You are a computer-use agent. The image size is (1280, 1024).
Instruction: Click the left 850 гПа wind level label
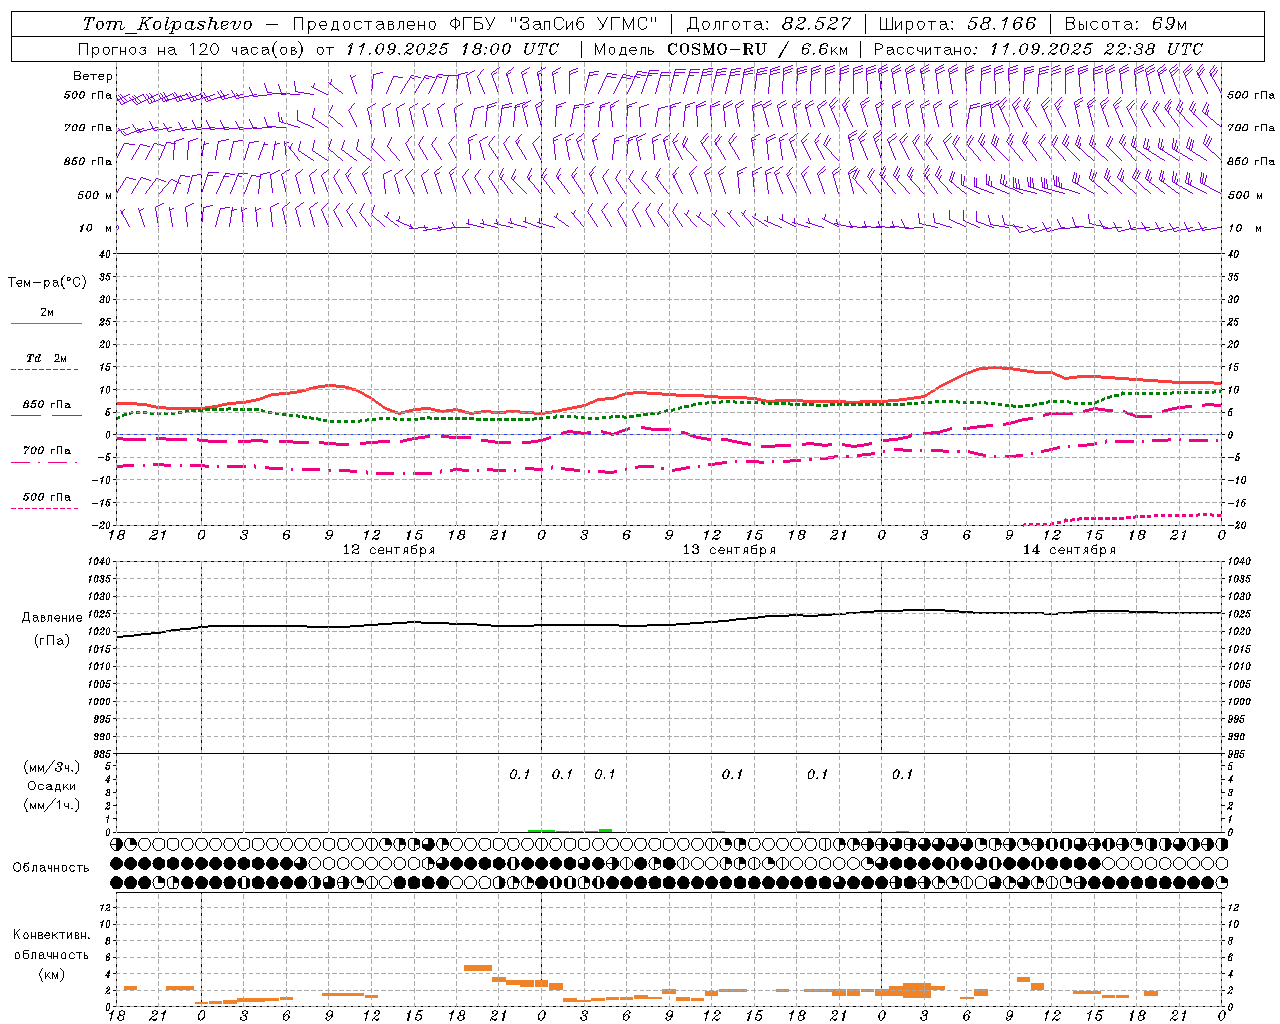[88, 161]
